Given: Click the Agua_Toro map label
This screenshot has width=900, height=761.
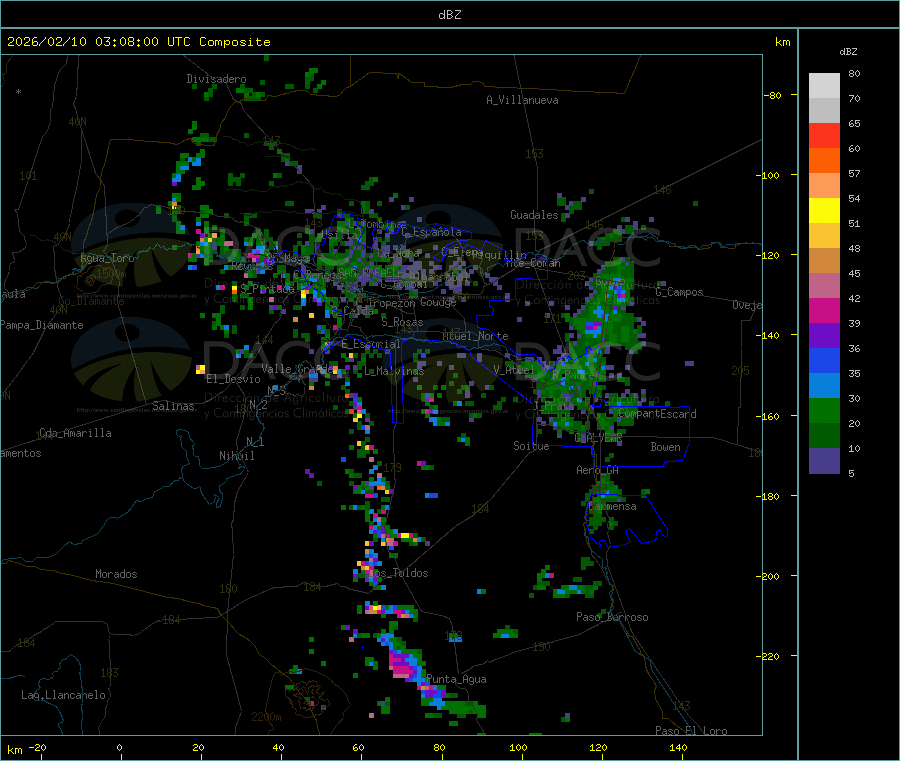Looking at the screenshot, I should click(x=107, y=258).
